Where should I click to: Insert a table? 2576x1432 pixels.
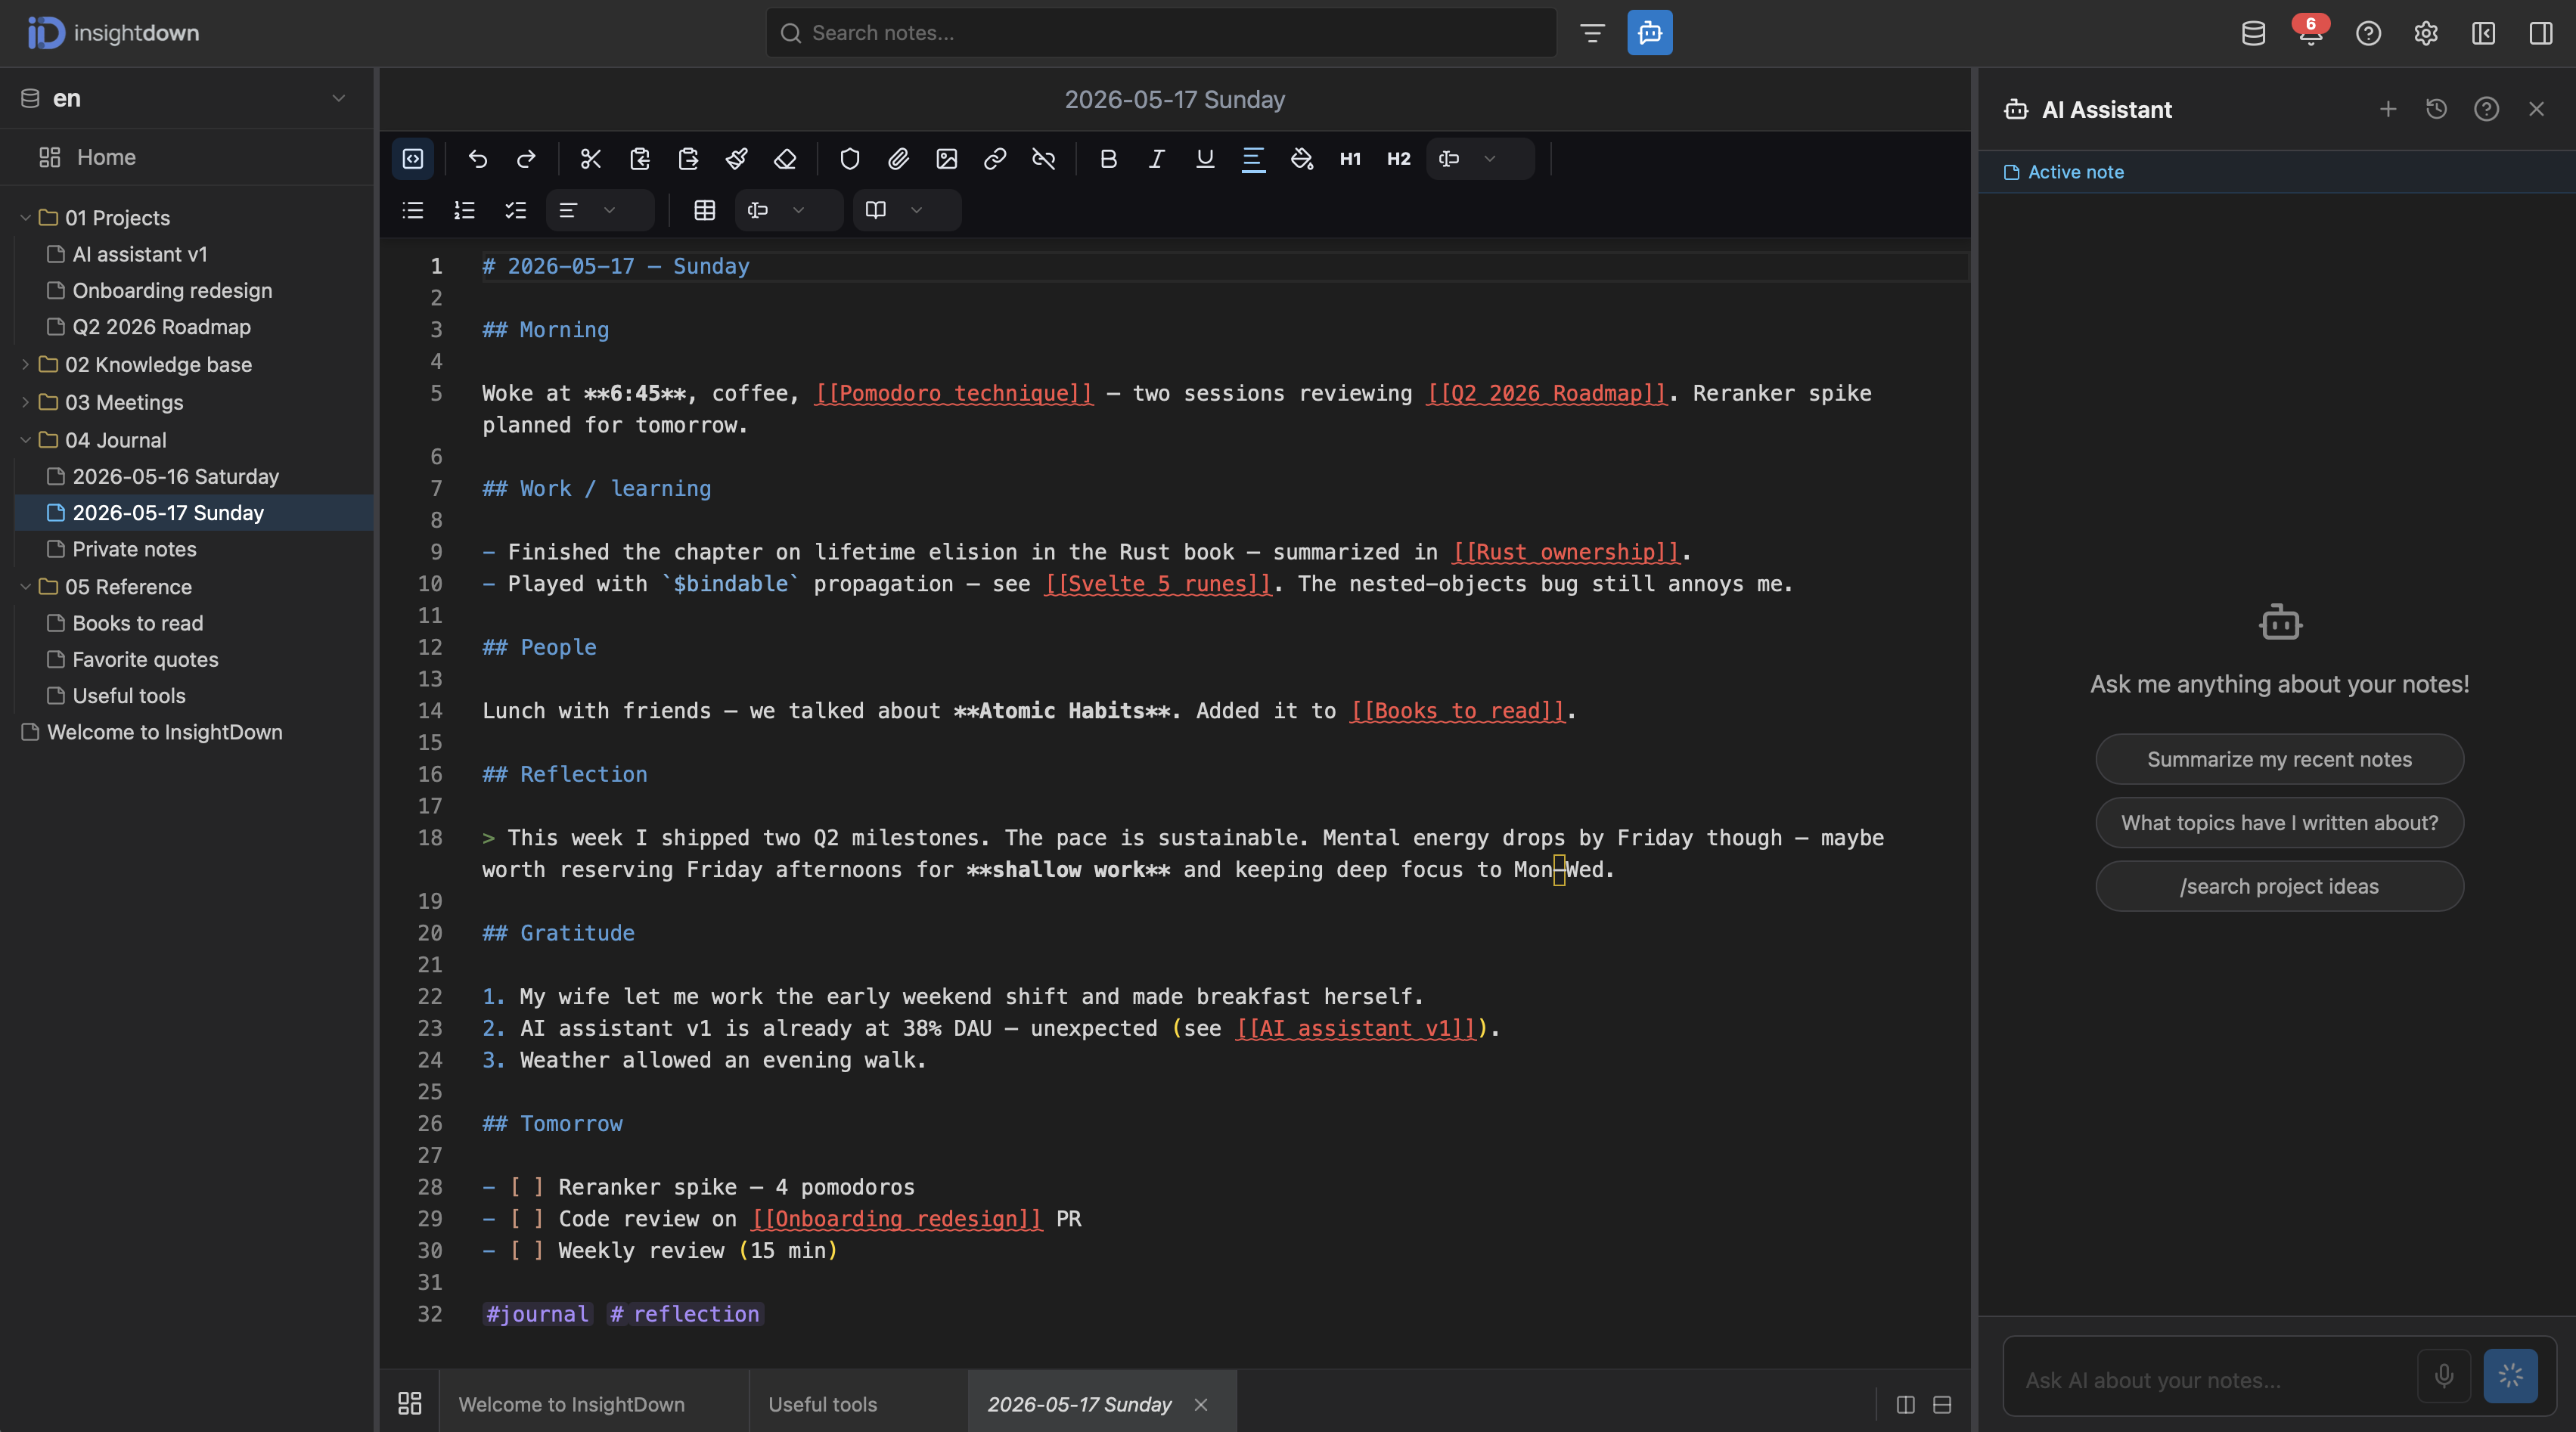(x=705, y=210)
